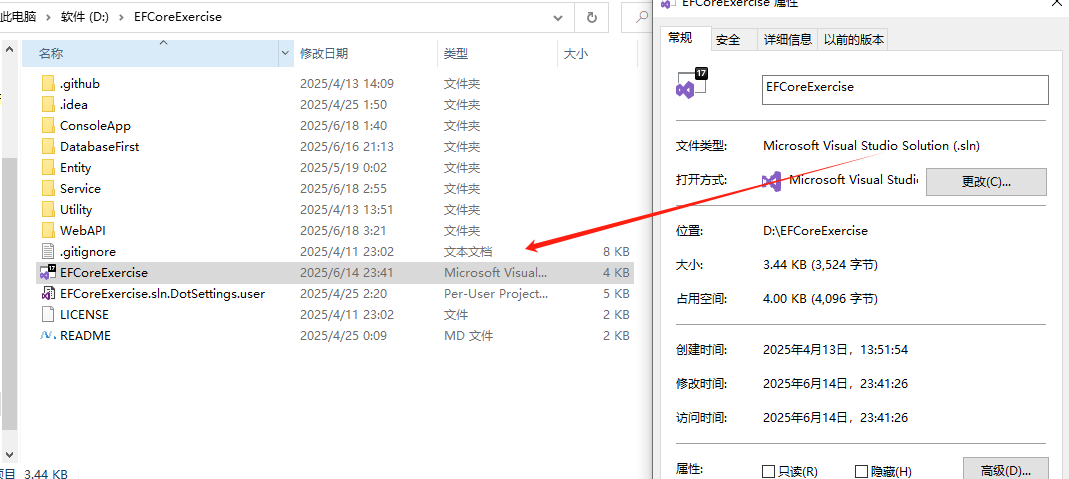1069x479 pixels.
Task: Sort by the 修改日期 column header
Action: (x=365, y=53)
